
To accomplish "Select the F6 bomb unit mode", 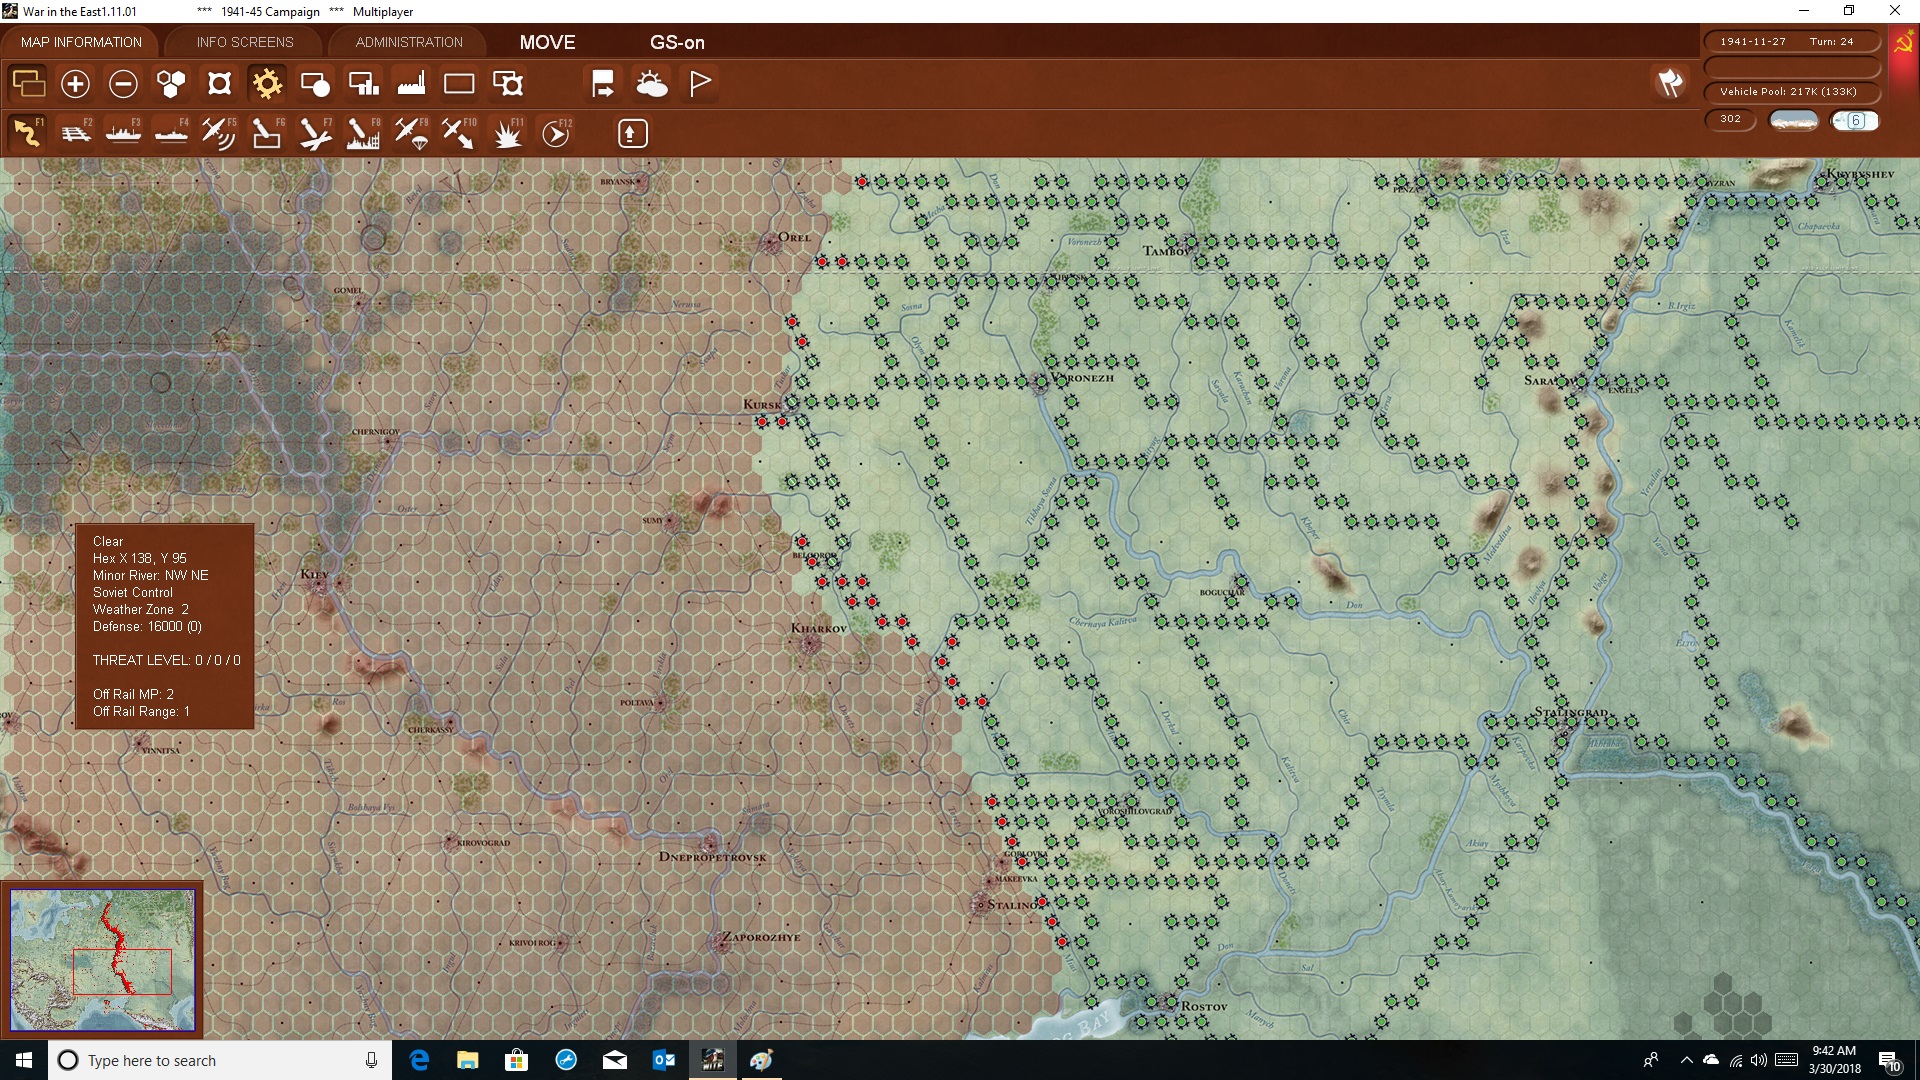I will (267, 133).
